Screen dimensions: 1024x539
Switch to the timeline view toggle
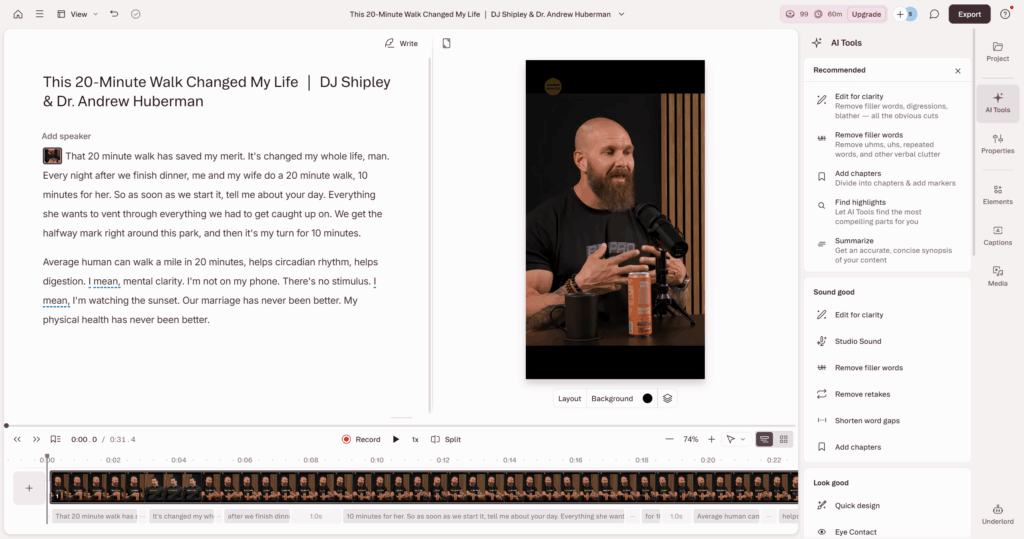tap(764, 440)
